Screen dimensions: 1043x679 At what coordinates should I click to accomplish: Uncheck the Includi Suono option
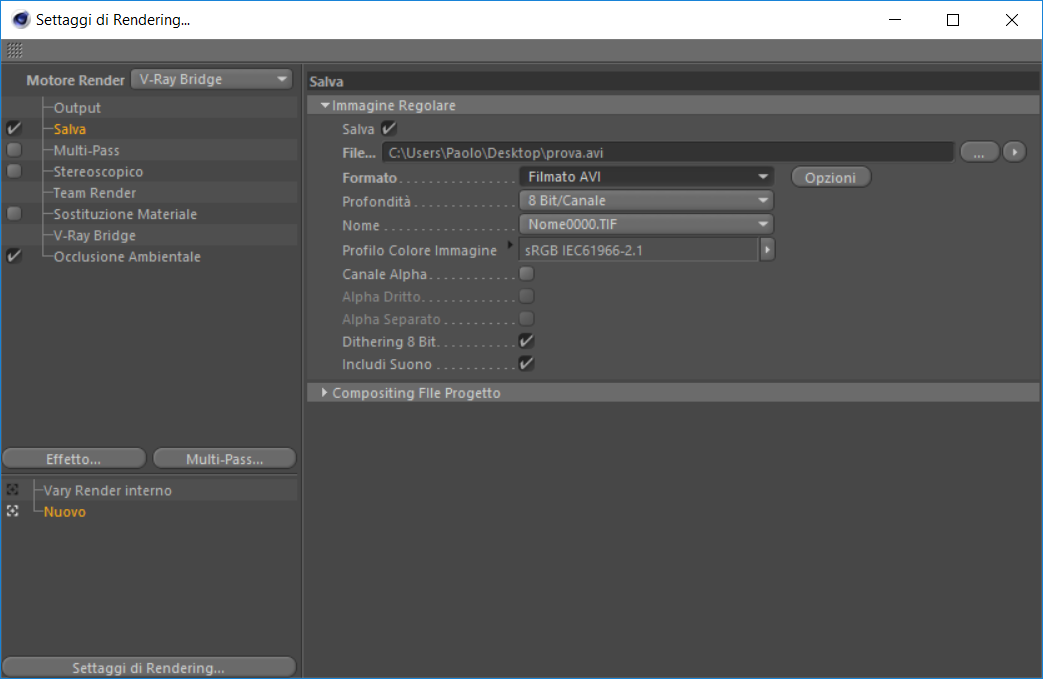[526, 364]
